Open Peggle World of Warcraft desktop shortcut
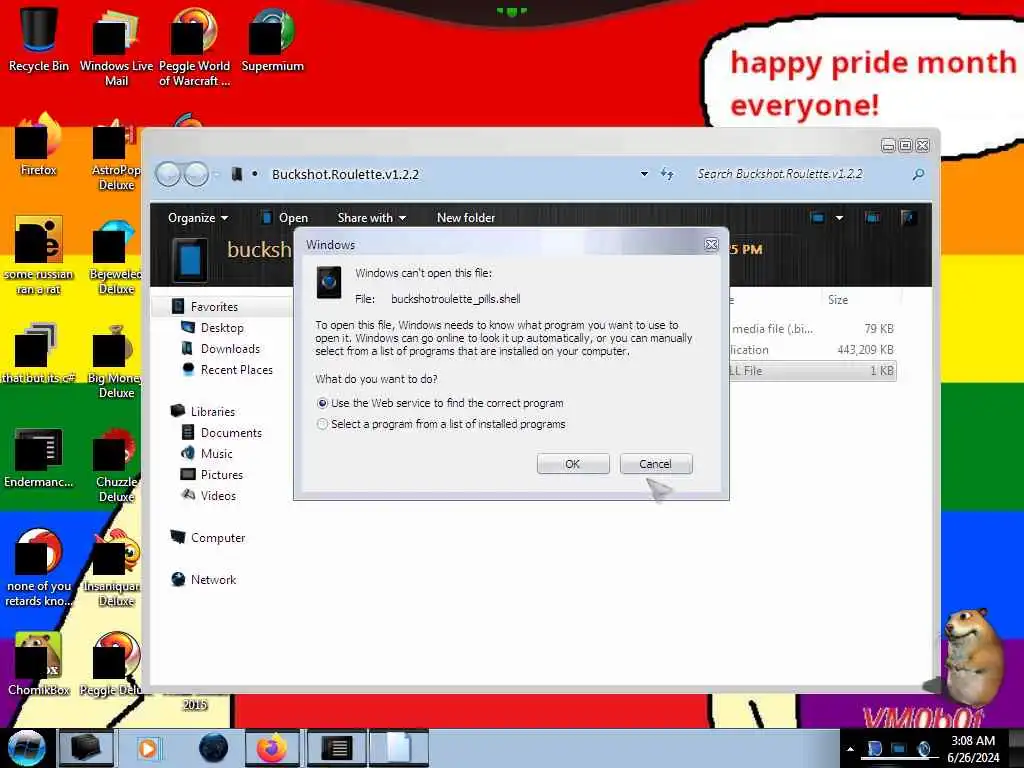This screenshot has height=768, width=1024. pos(194,46)
